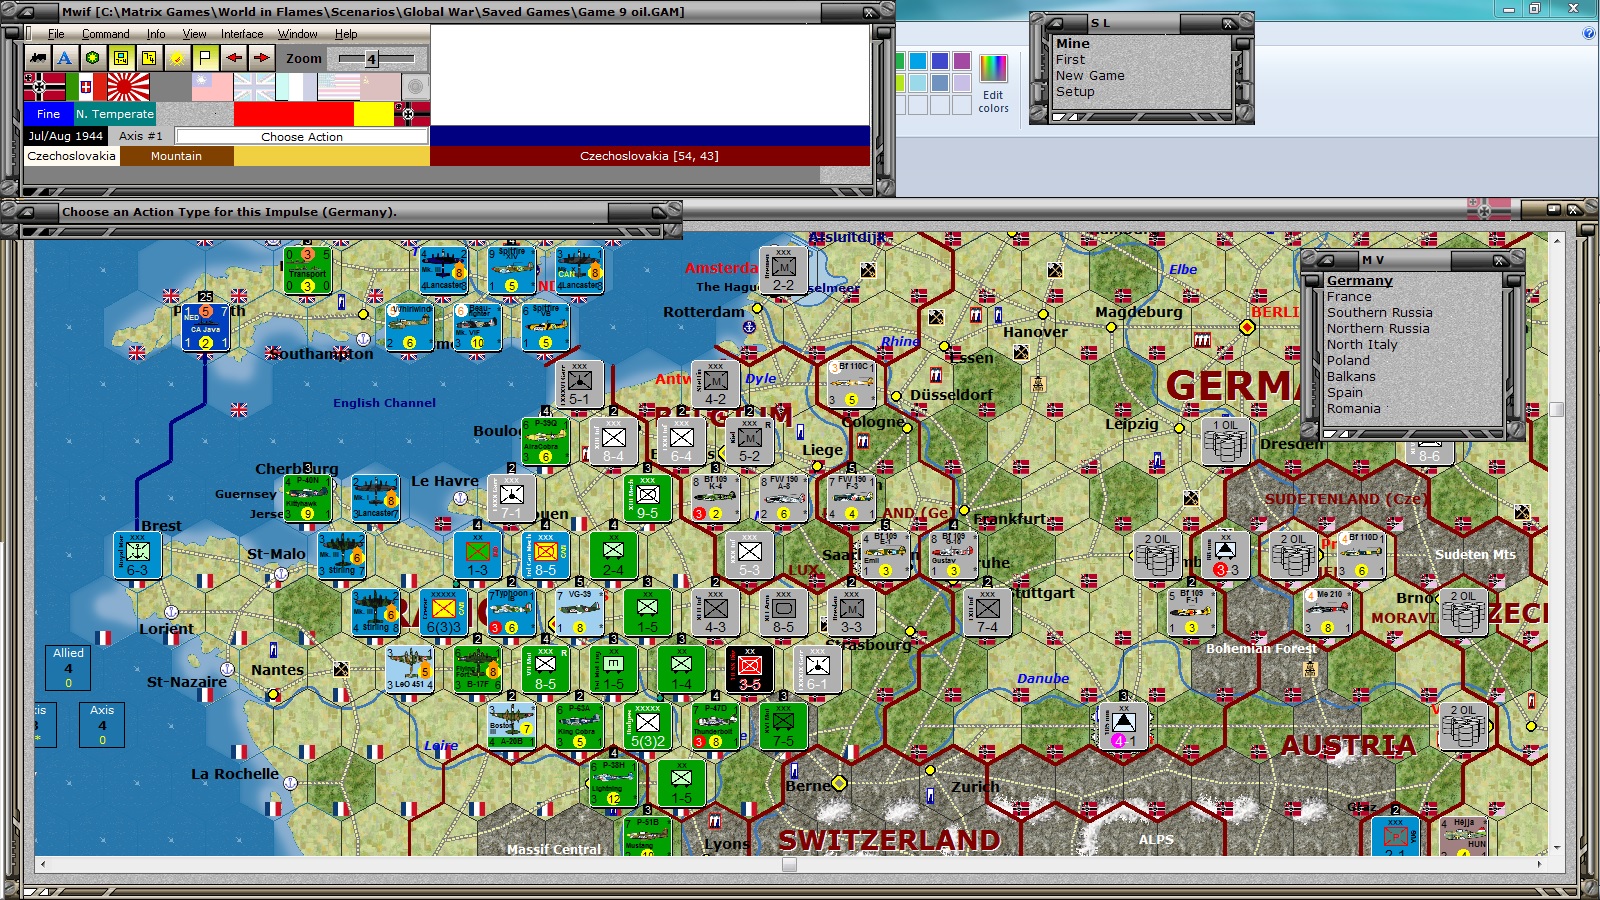Select Northern Russia in the M V list
1600x900 pixels.
(x=1378, y=329)
